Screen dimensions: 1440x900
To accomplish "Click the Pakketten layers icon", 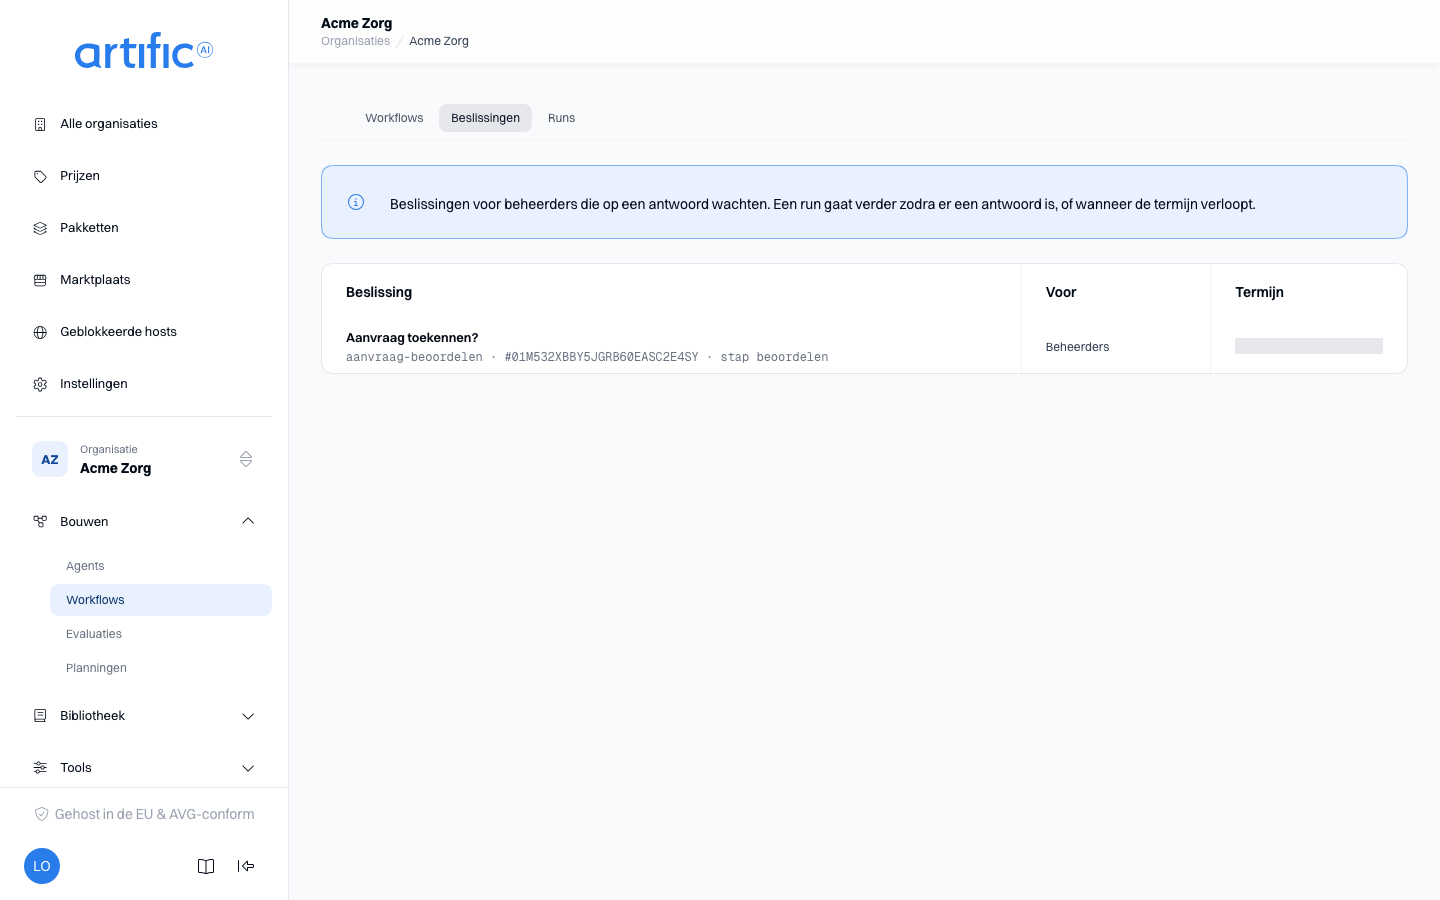I will click(40, 228).
